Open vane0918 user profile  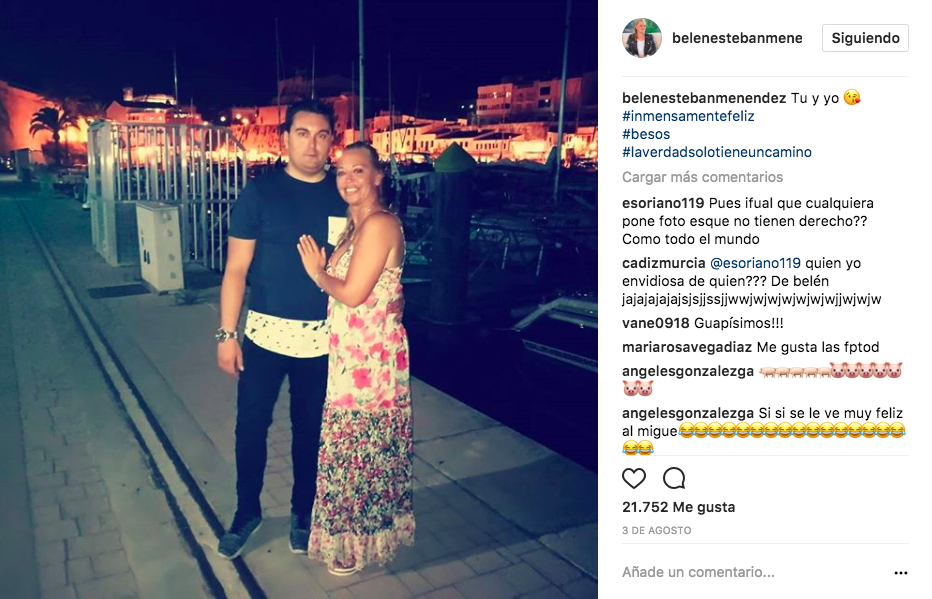pyautogui.click(x=656, y=323)
